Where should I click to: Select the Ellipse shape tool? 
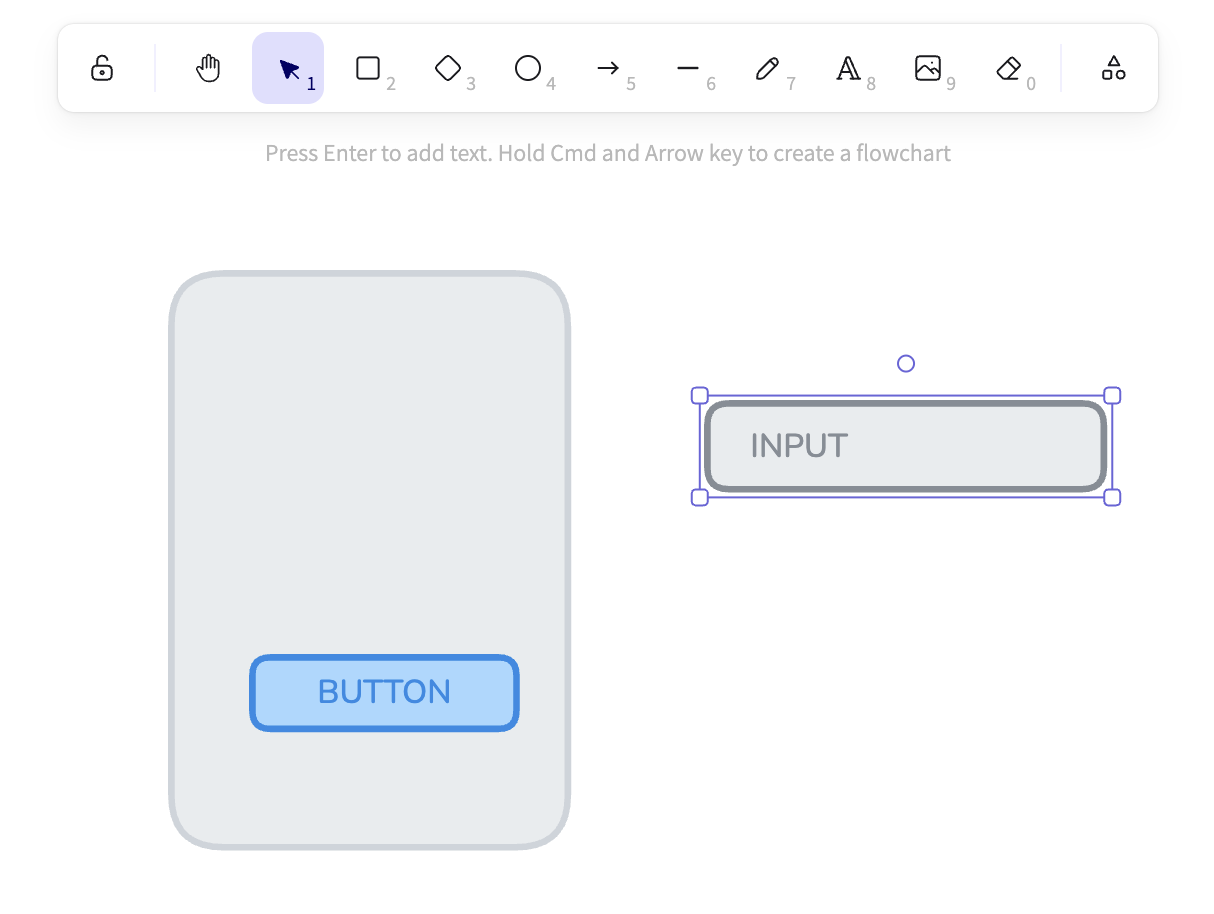click(x=528, y=68)
